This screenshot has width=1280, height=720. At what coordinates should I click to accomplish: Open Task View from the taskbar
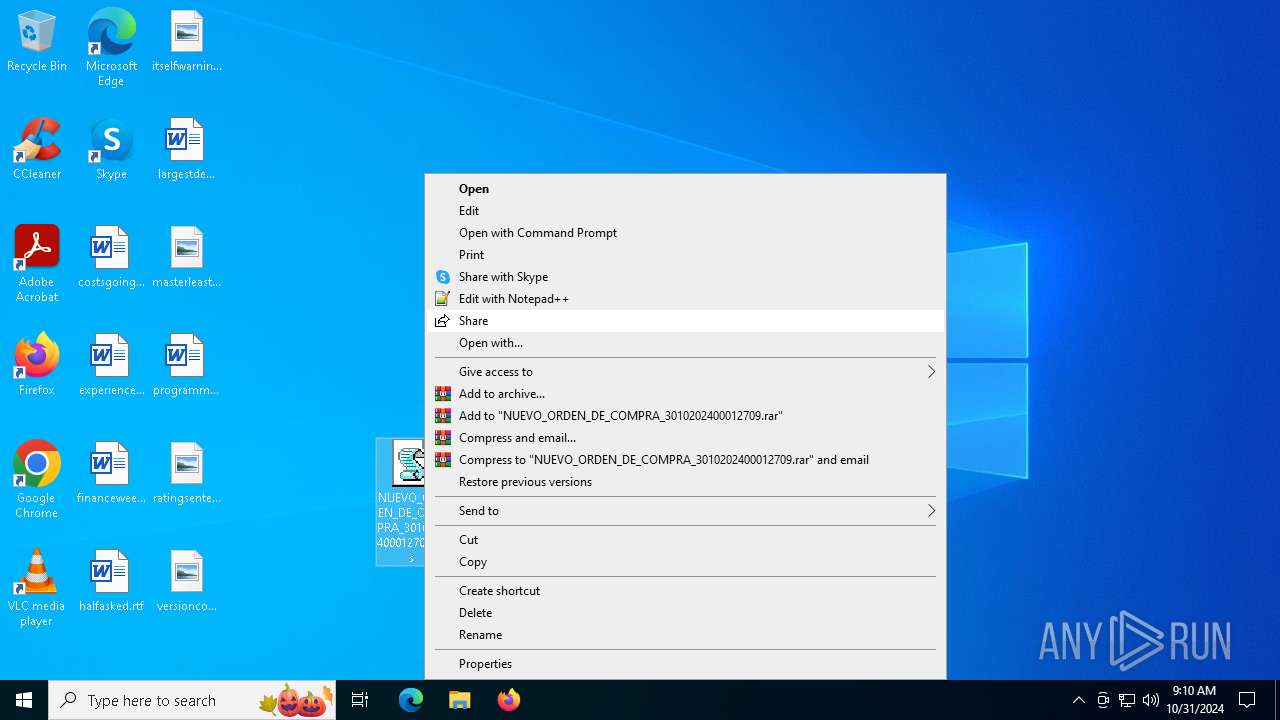pyautogui.click(x=360, y=700)
